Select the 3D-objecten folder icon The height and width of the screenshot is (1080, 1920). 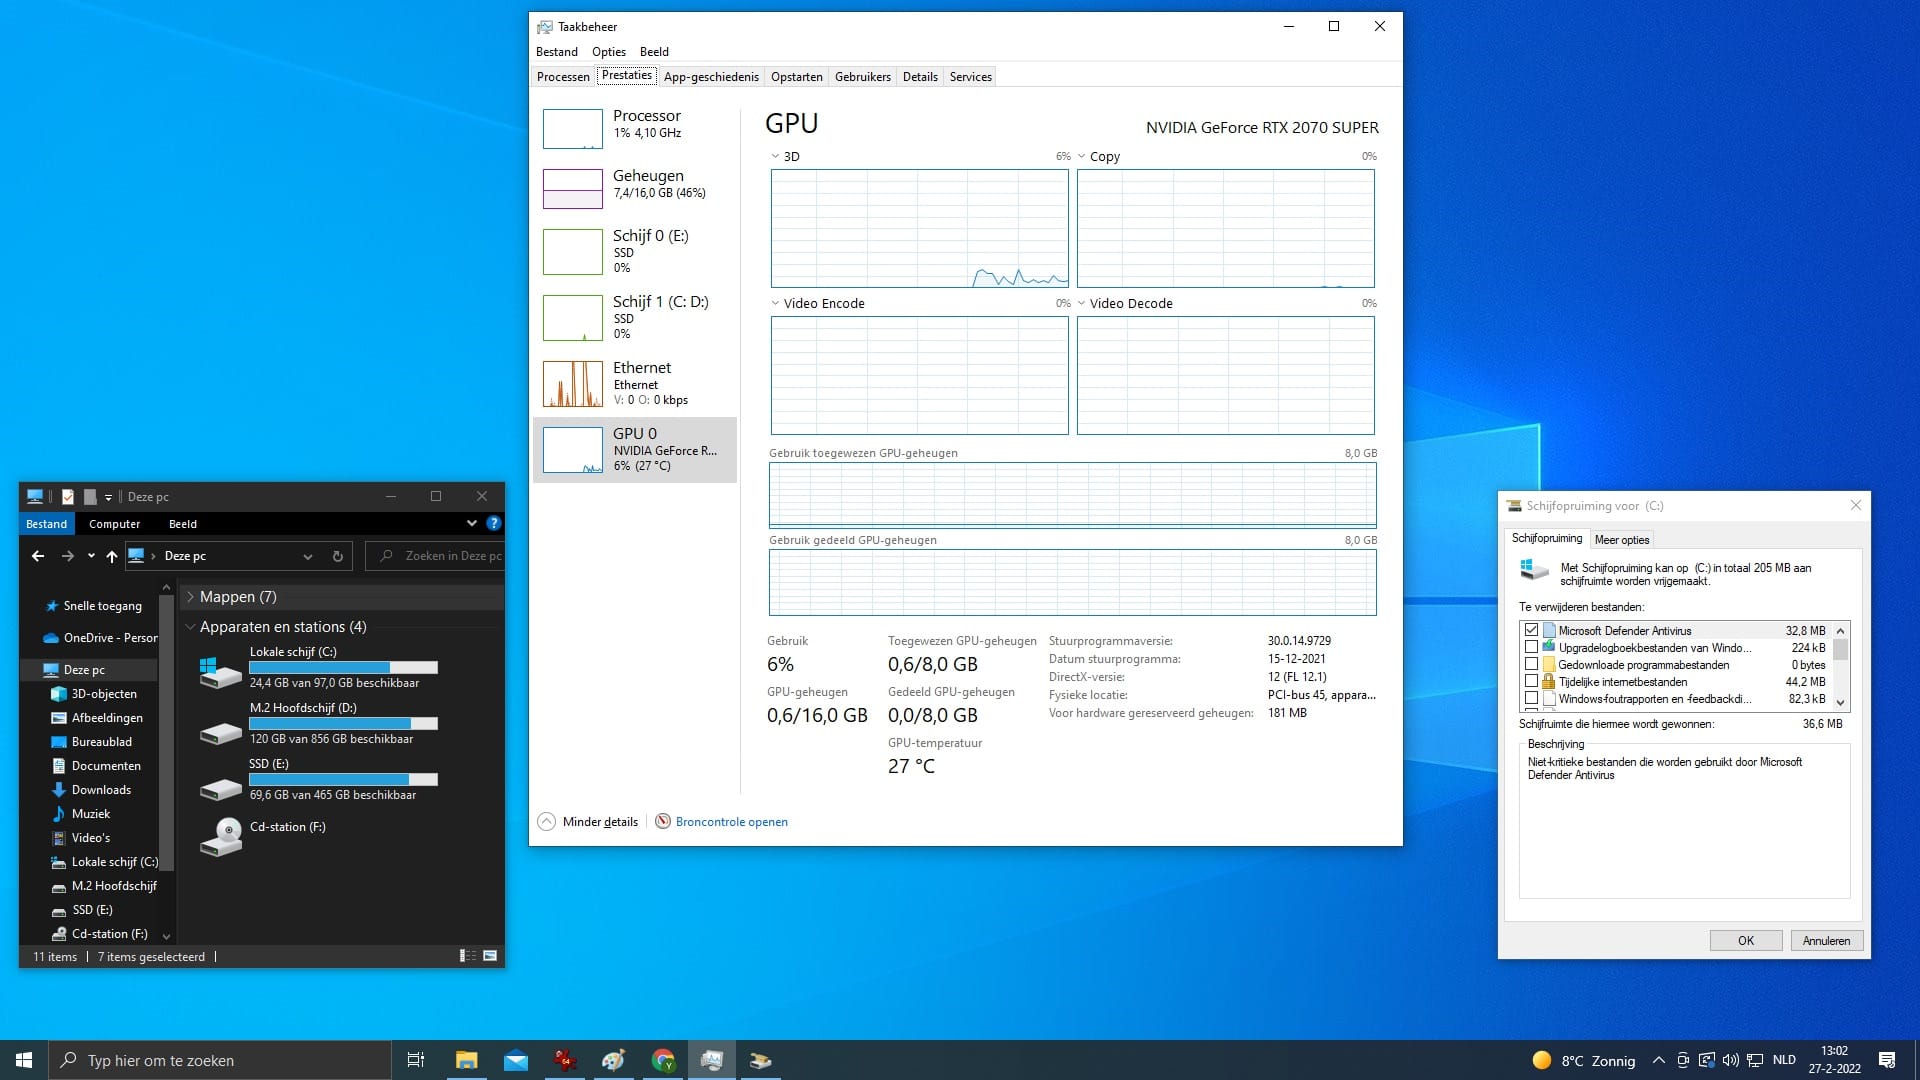coord(59,694)
